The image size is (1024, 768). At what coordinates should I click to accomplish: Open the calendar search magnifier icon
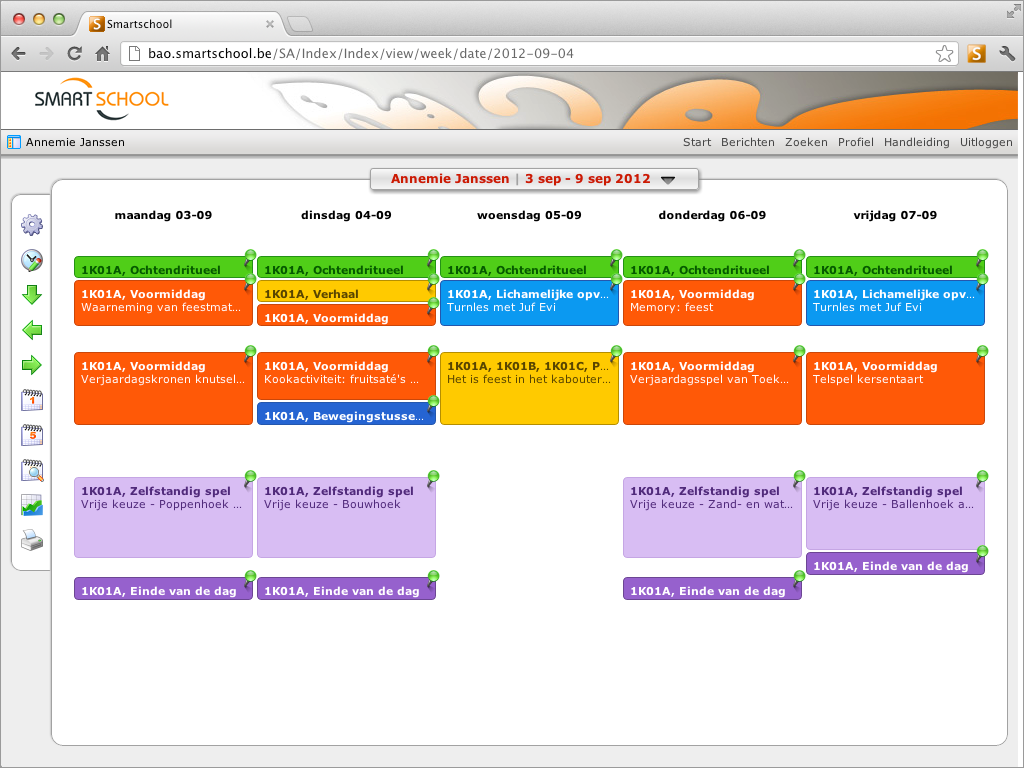pyautogui.click(x=32, y=470)
